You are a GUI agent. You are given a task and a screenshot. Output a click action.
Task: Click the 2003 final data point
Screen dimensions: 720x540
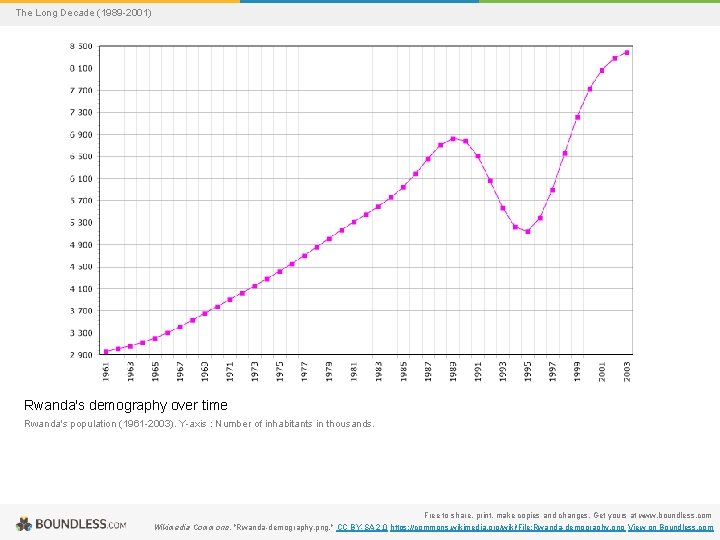(627, 53)
